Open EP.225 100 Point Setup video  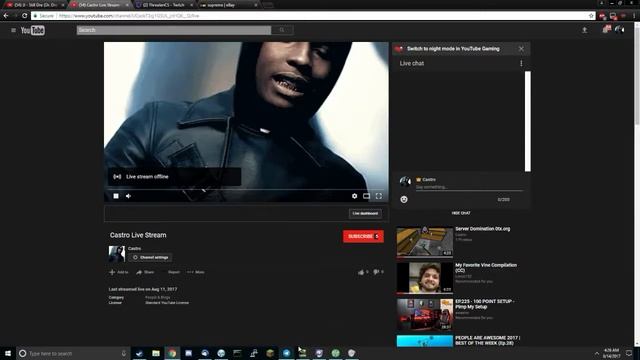[x=424, y=314]
